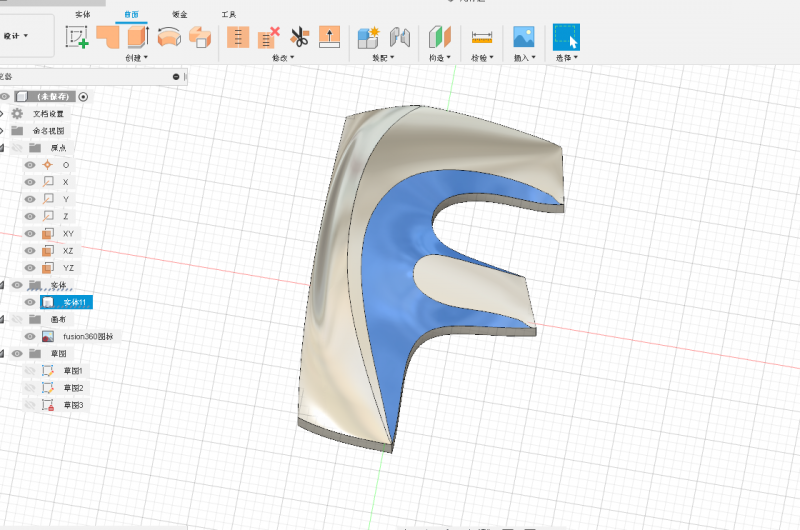Click the XY plane icon

click(47, 234)
